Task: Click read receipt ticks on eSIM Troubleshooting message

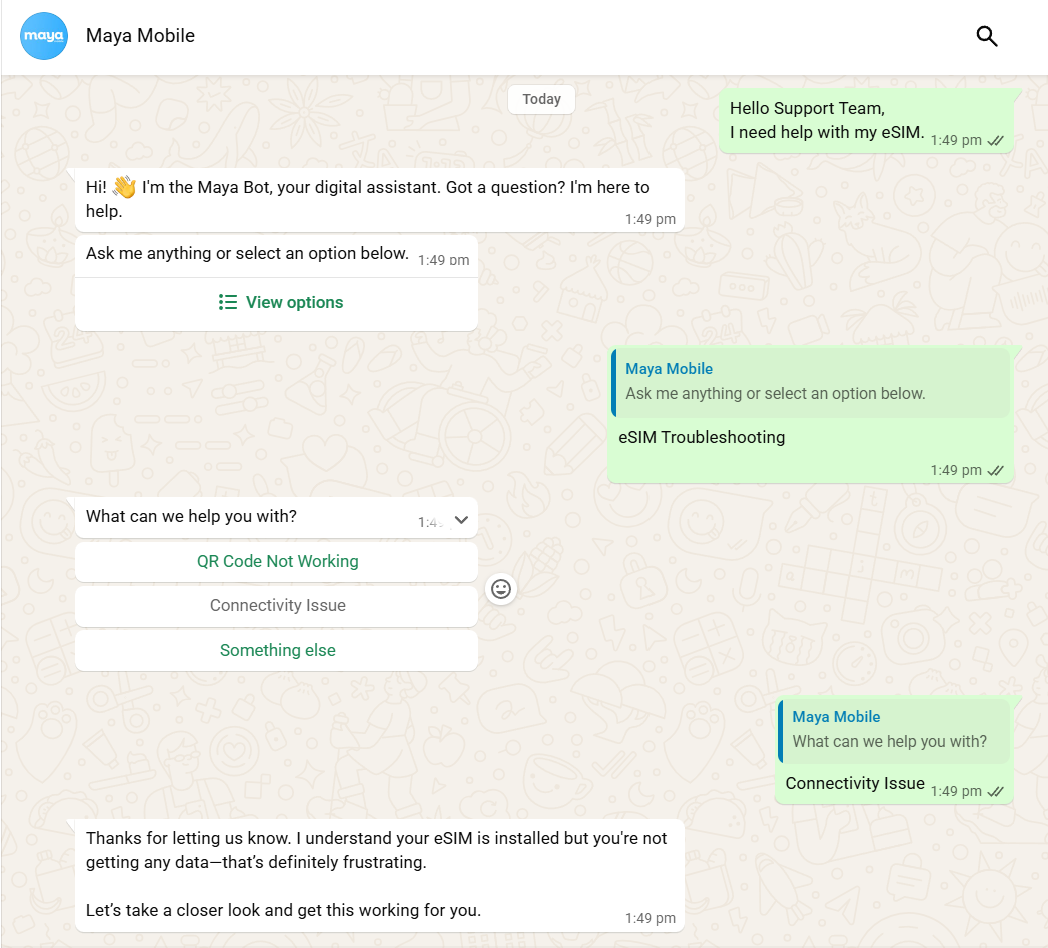Action: tap(996, 471)
